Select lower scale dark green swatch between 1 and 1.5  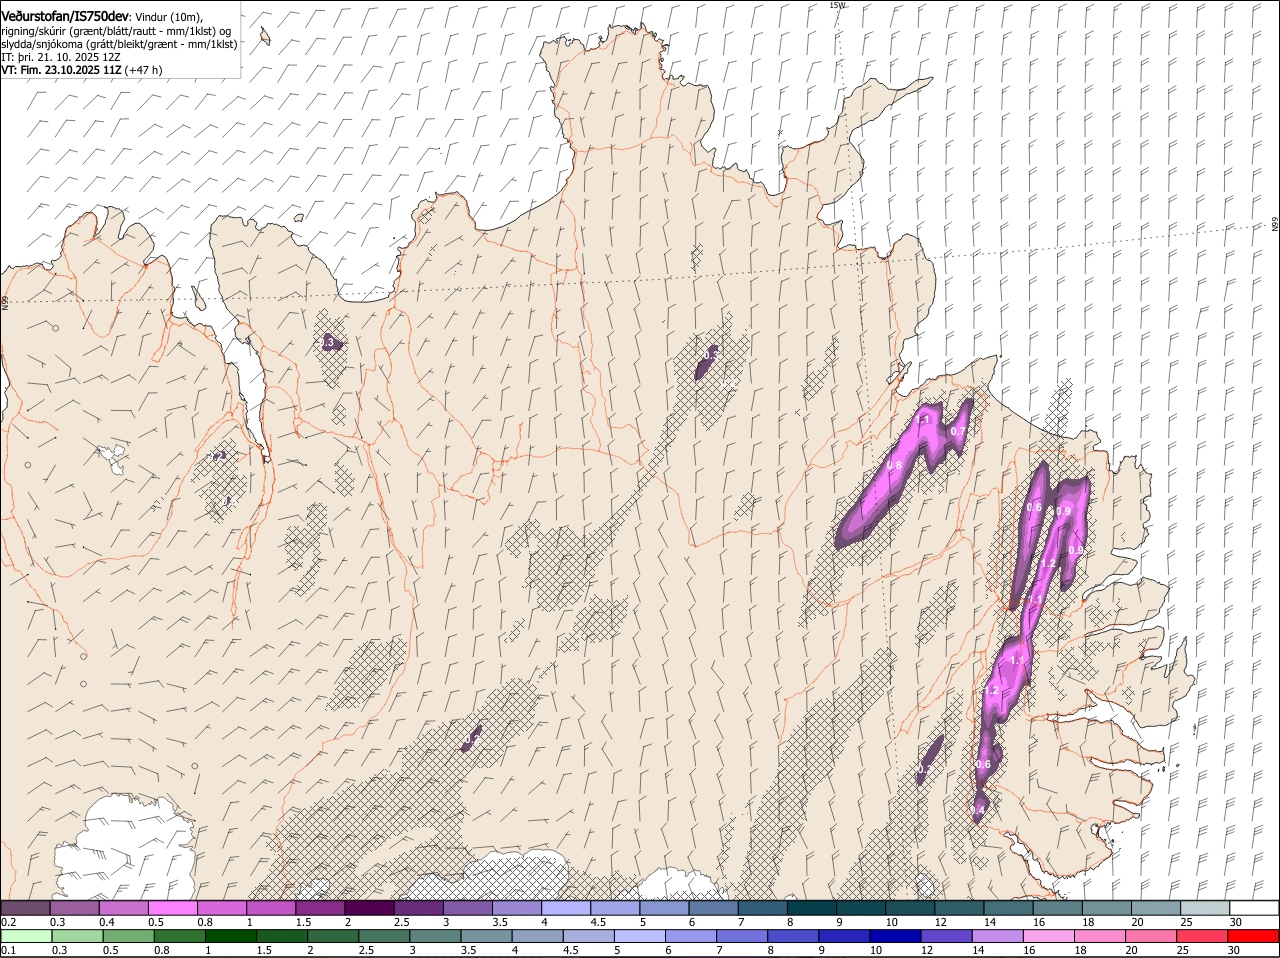tap(230, 936)
